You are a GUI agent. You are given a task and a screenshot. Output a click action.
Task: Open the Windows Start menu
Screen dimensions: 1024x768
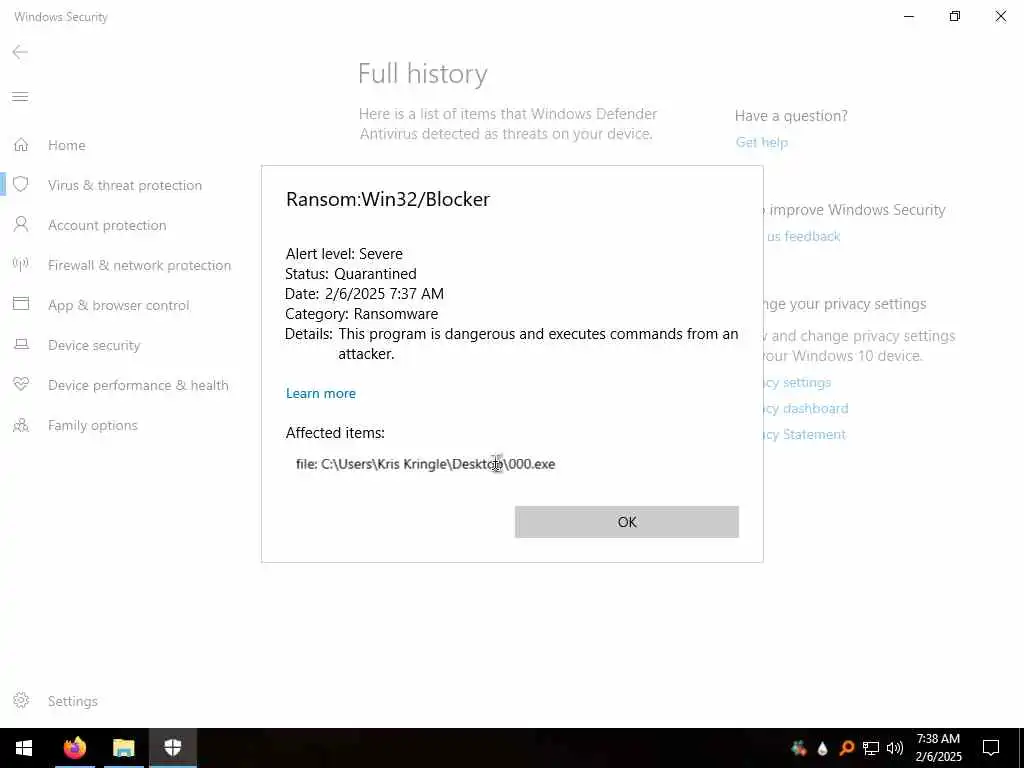click(24, 748)
